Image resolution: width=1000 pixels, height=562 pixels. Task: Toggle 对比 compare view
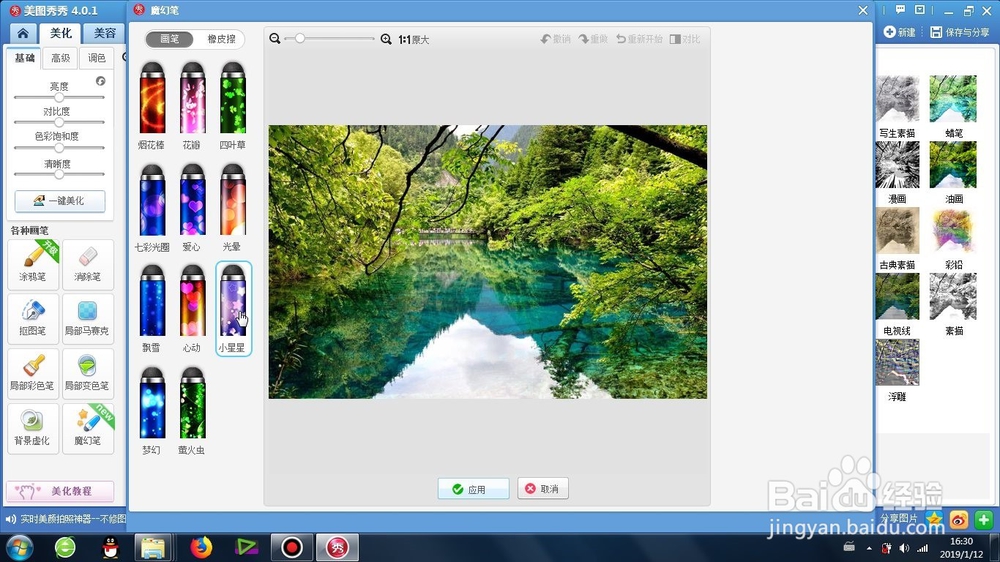(x=685, y=39)
